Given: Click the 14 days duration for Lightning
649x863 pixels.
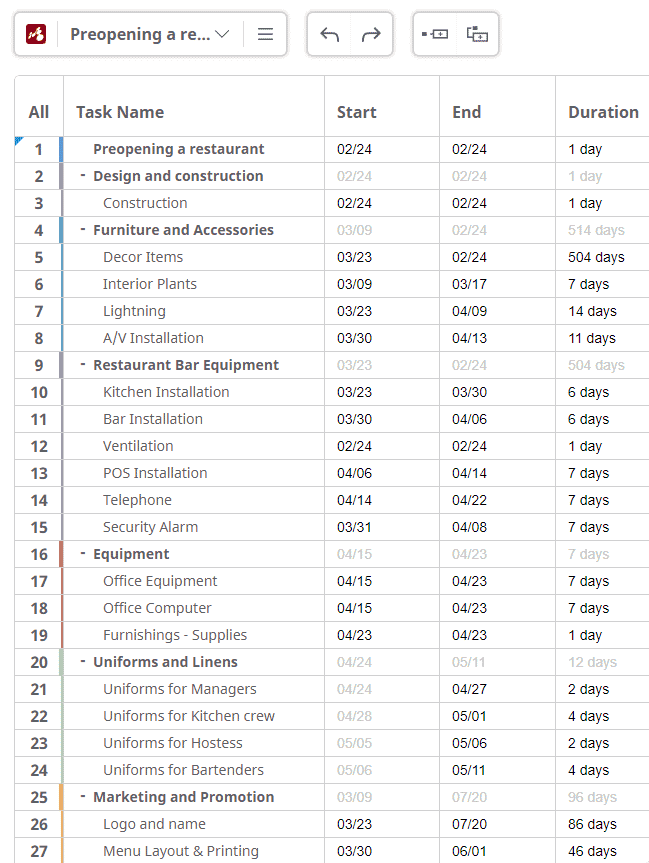Looking at the screenshot, I should pyautogui.click(x=592, y=311).
